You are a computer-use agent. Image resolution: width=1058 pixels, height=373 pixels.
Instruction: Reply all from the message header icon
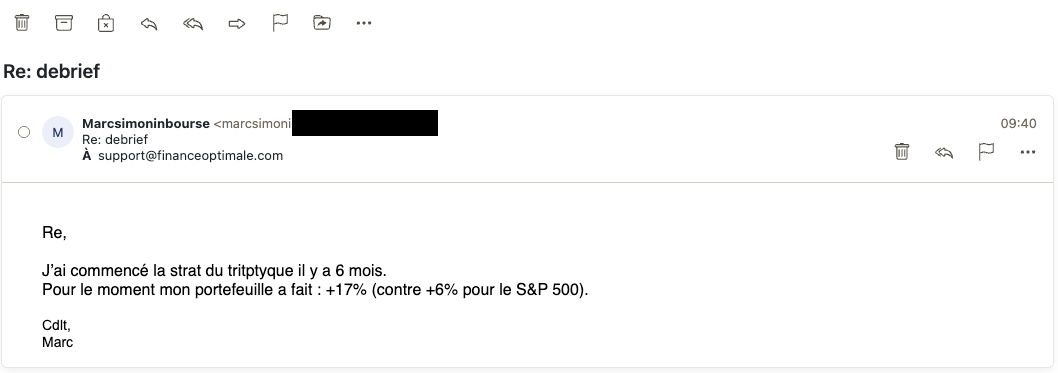[x=944, y=153]
